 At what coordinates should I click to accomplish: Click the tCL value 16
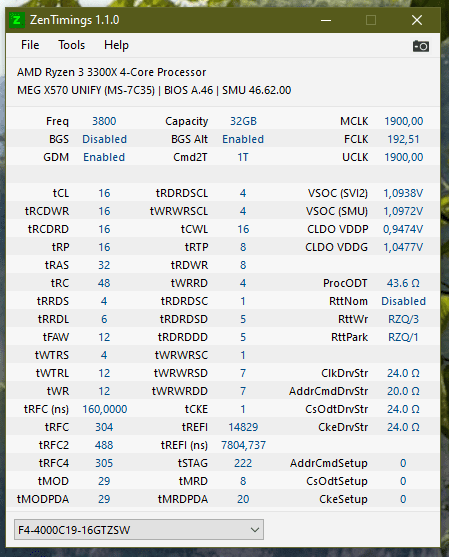click(x=104, y=193)
